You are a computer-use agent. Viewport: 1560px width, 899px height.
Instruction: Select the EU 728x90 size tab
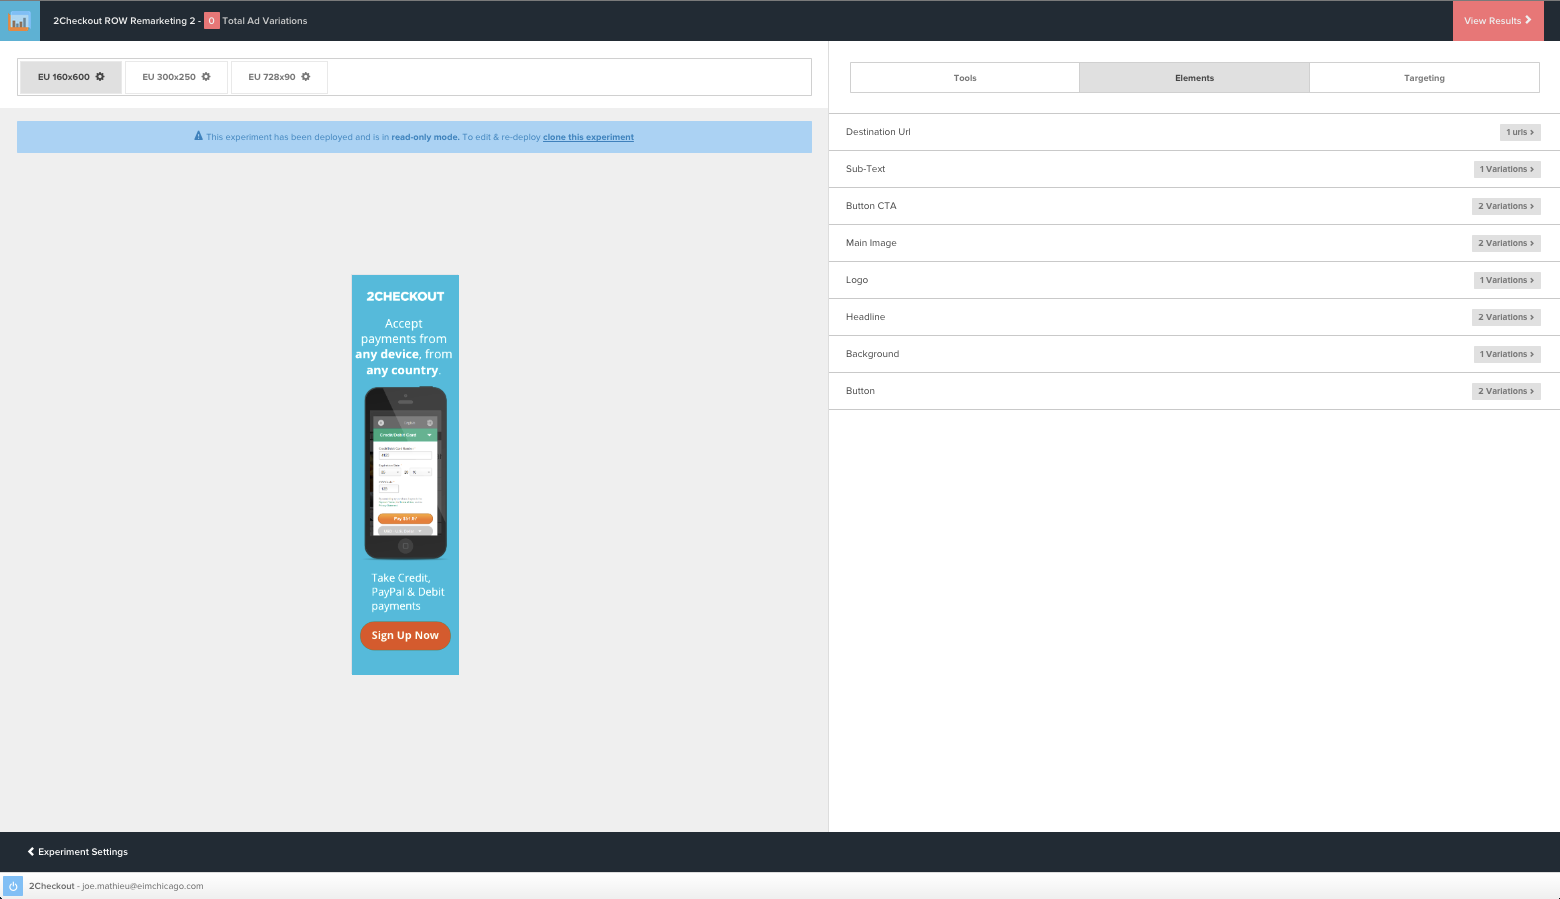coord(279,77)
